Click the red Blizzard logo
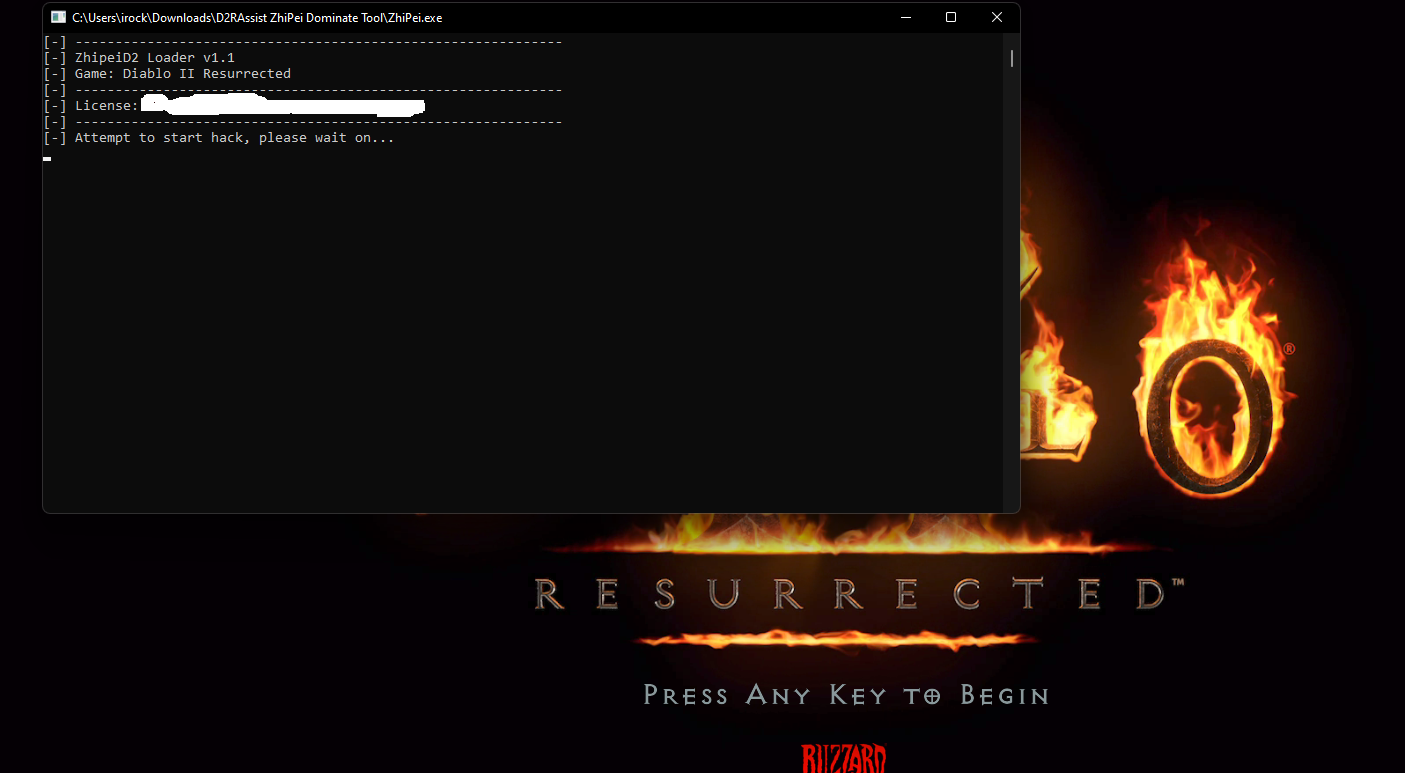 coord(843,758)
